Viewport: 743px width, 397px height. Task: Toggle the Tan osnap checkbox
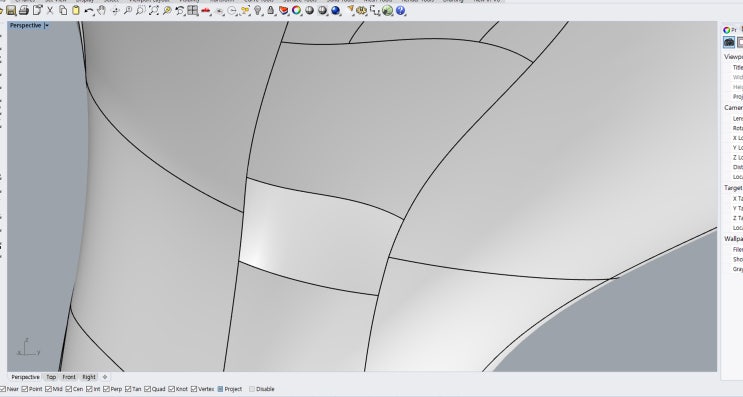point(128,389)
